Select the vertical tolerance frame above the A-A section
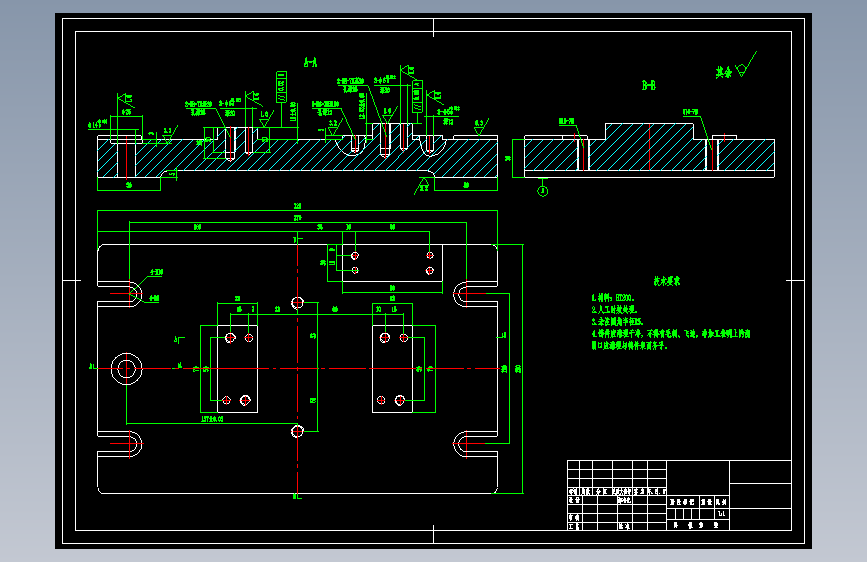Screen dimensions: 867x562 (281, 87)
